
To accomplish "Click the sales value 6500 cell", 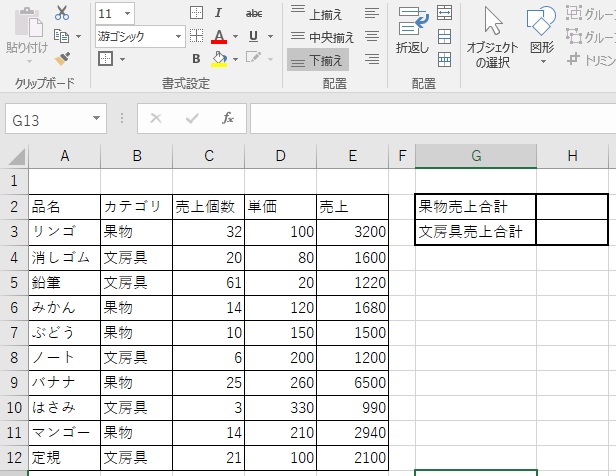I will pyautogui.click(x=352, y=383).
